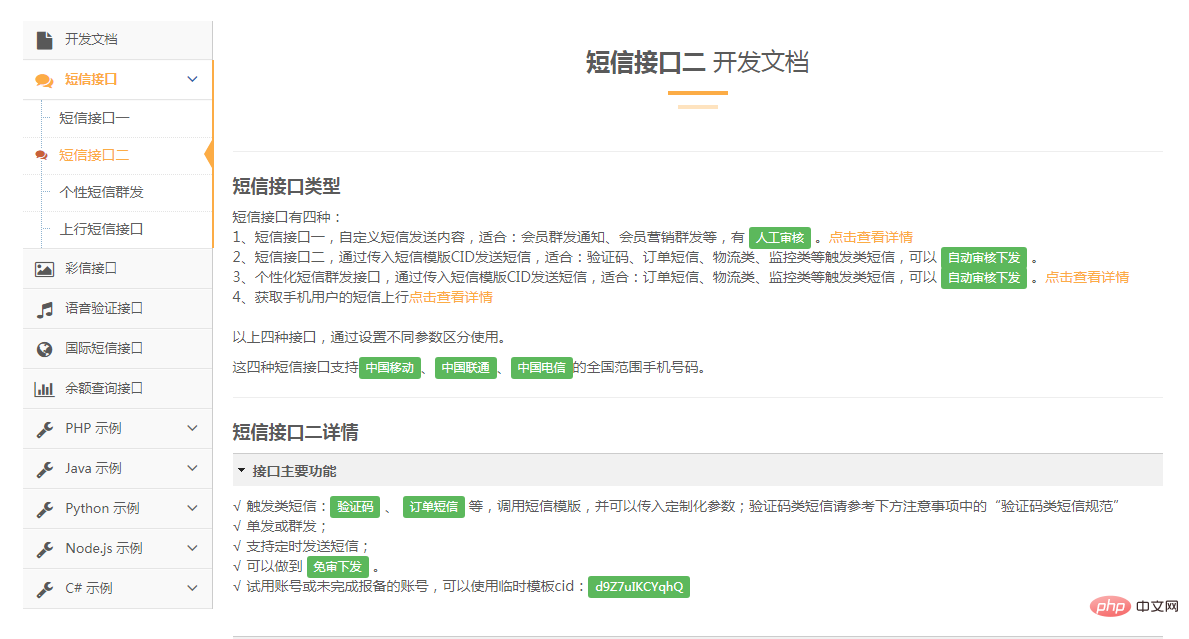Viewport: 1189px width, 639px height.
Task: Click the 余额查询接口 bar chart icon
Action: [x=44, y=389]
